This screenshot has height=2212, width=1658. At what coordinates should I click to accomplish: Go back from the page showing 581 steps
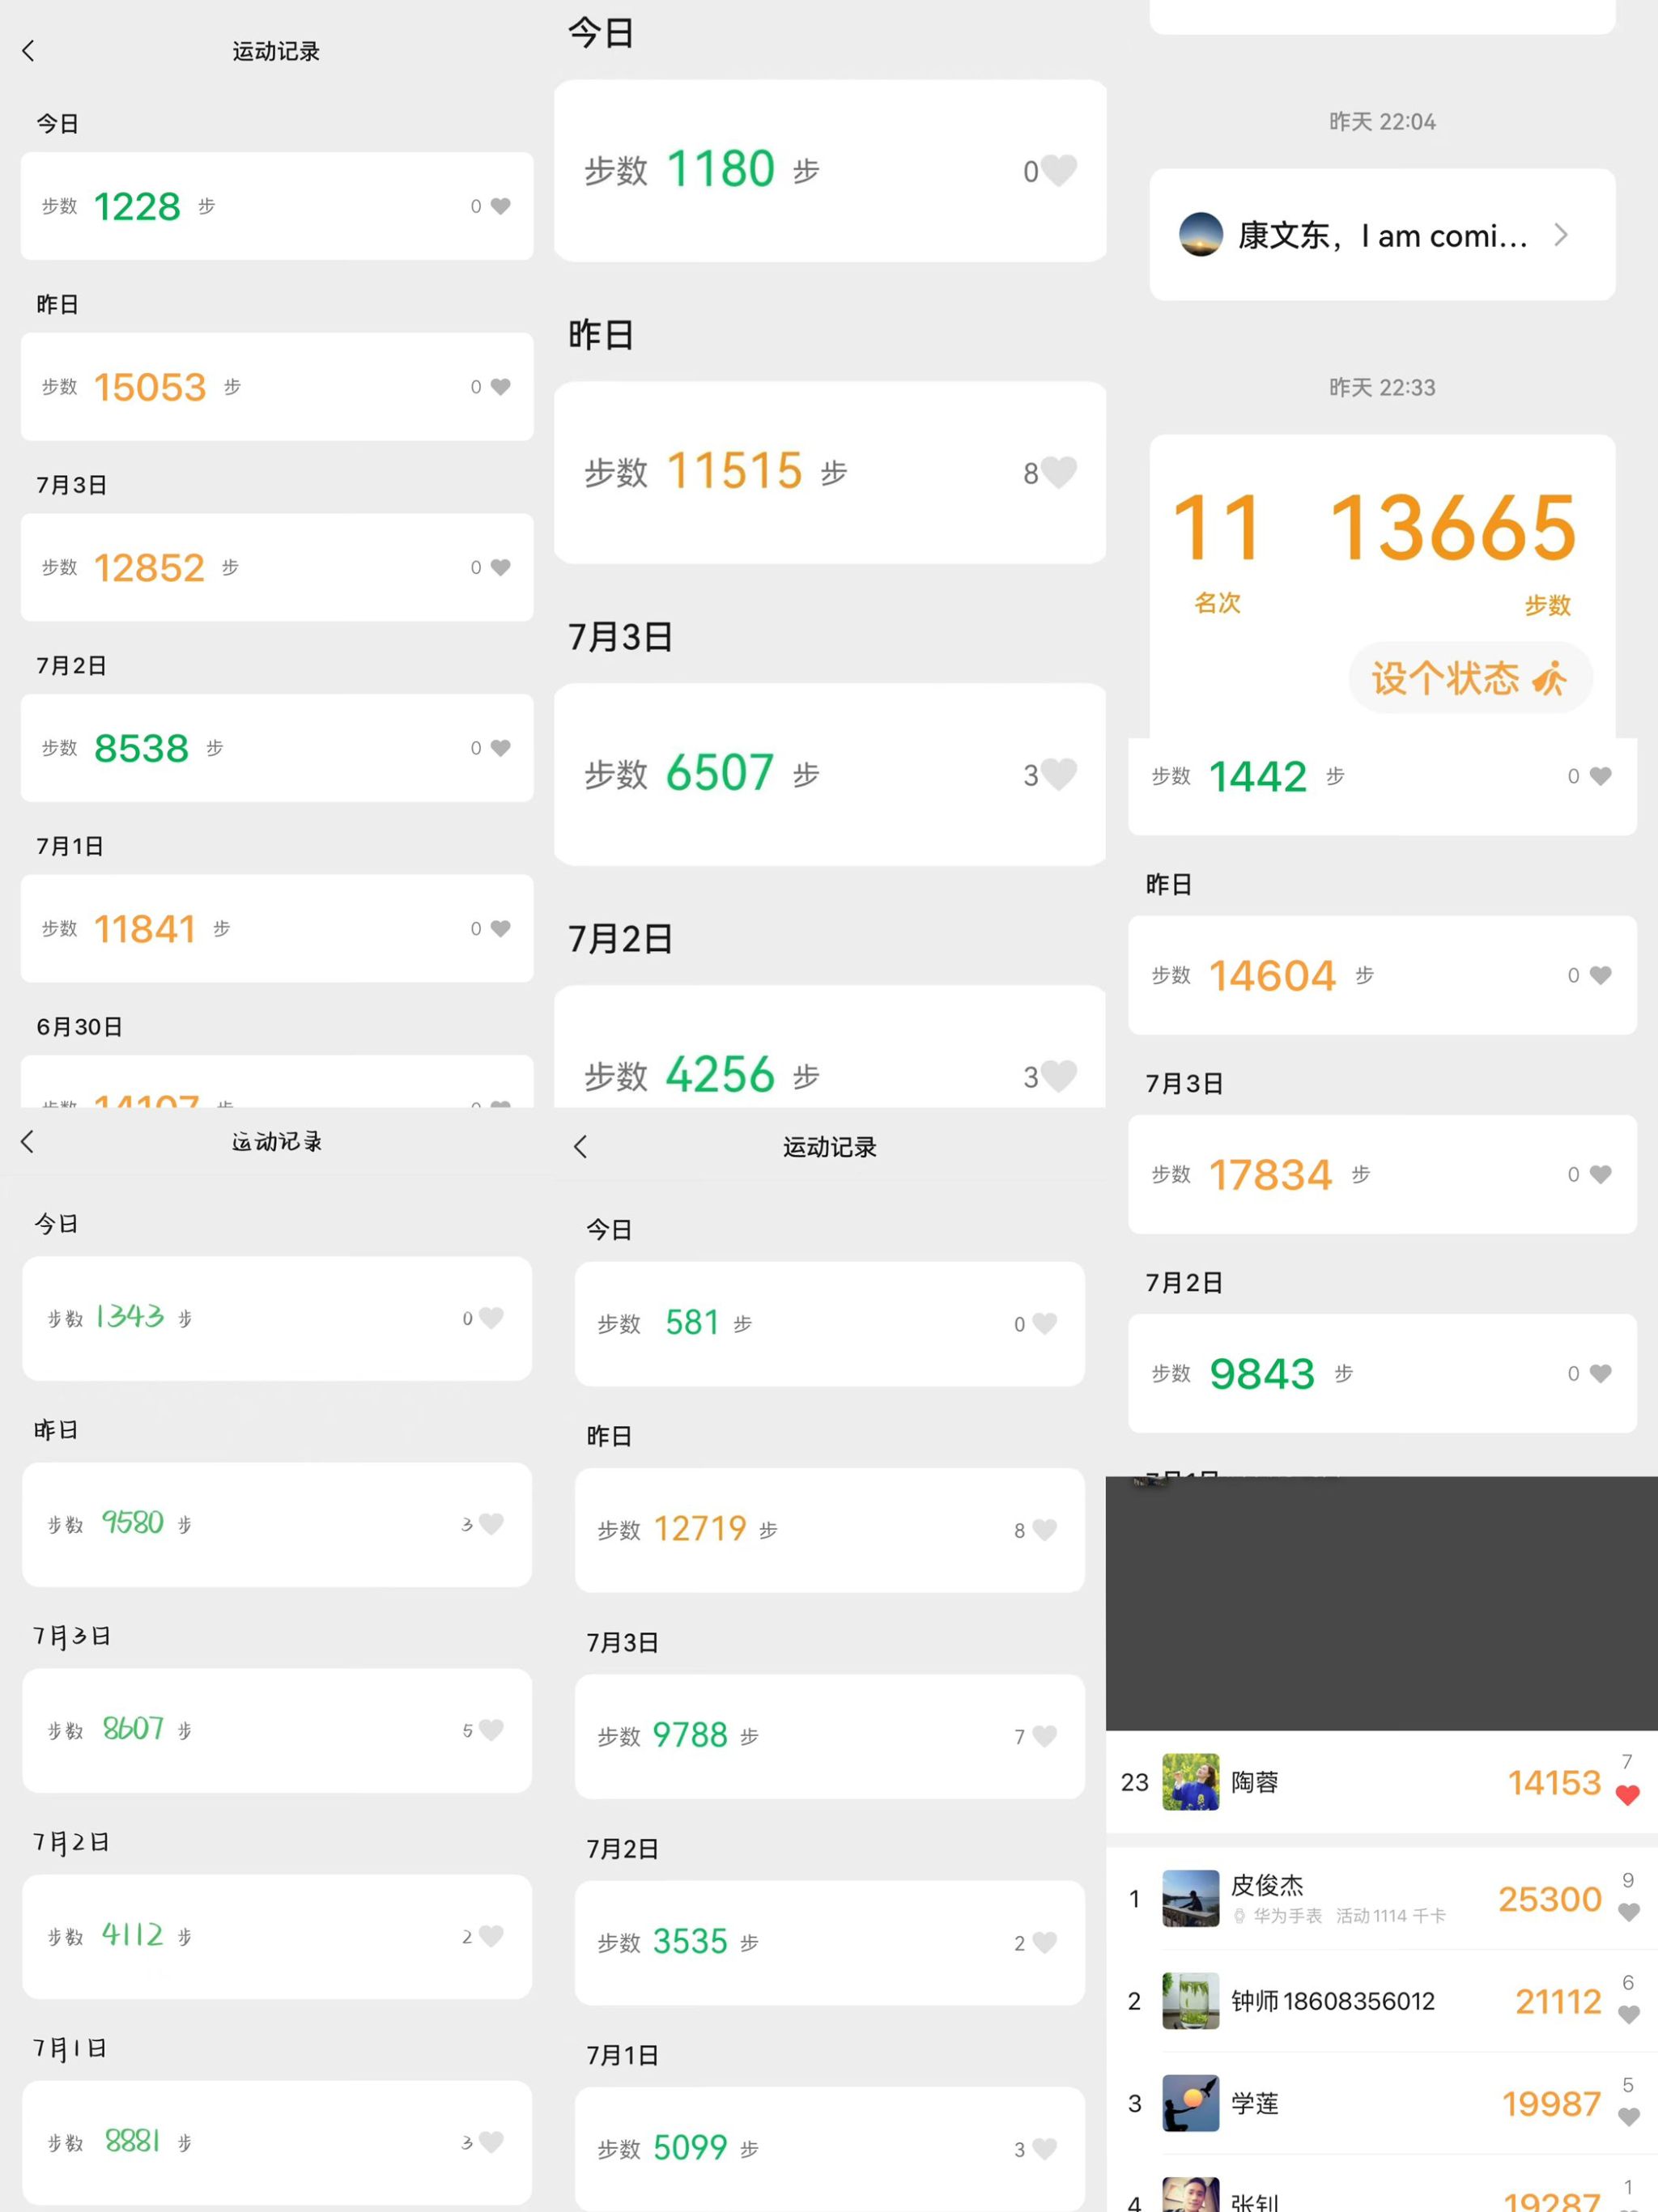[581, 1147]
